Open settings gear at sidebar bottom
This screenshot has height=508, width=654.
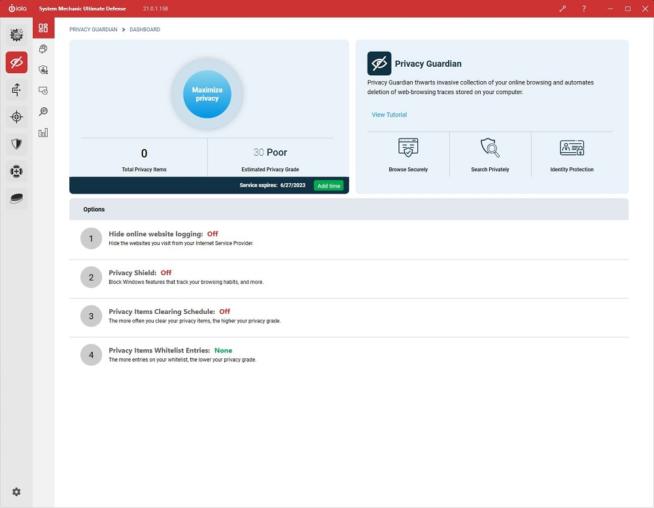pos(16,492)
